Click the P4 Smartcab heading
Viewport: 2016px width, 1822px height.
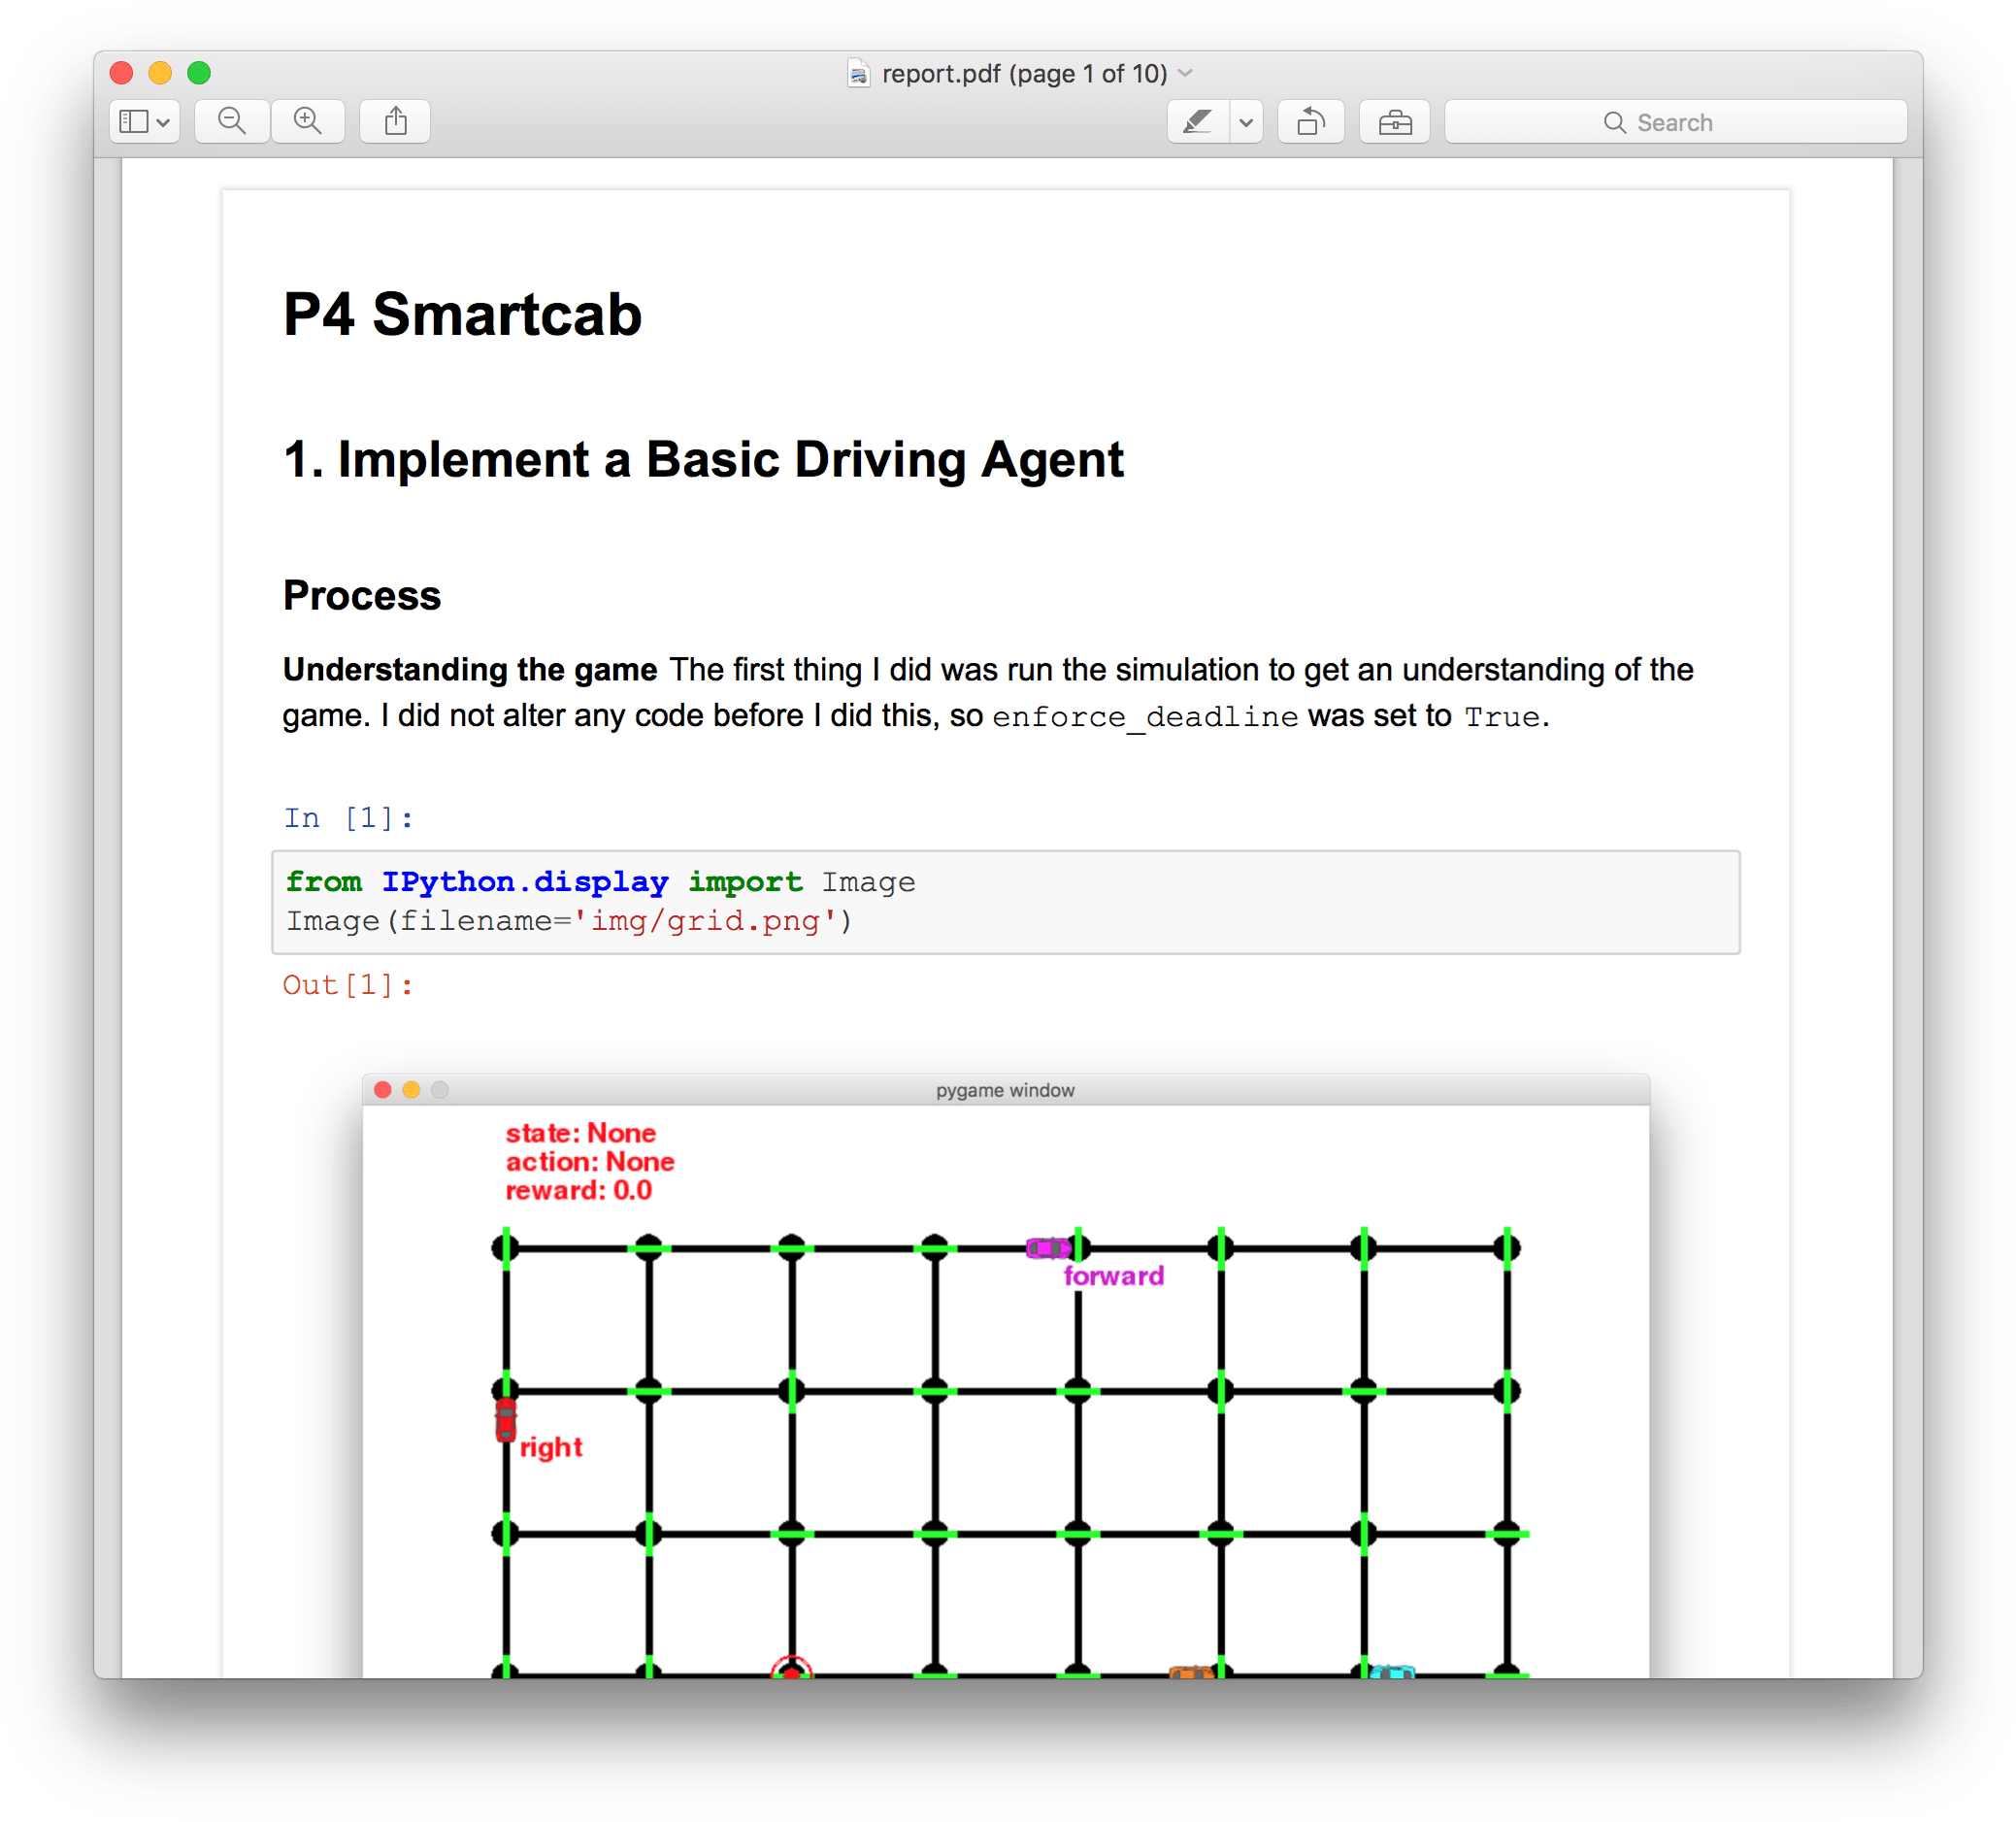[x=462, y=315]
